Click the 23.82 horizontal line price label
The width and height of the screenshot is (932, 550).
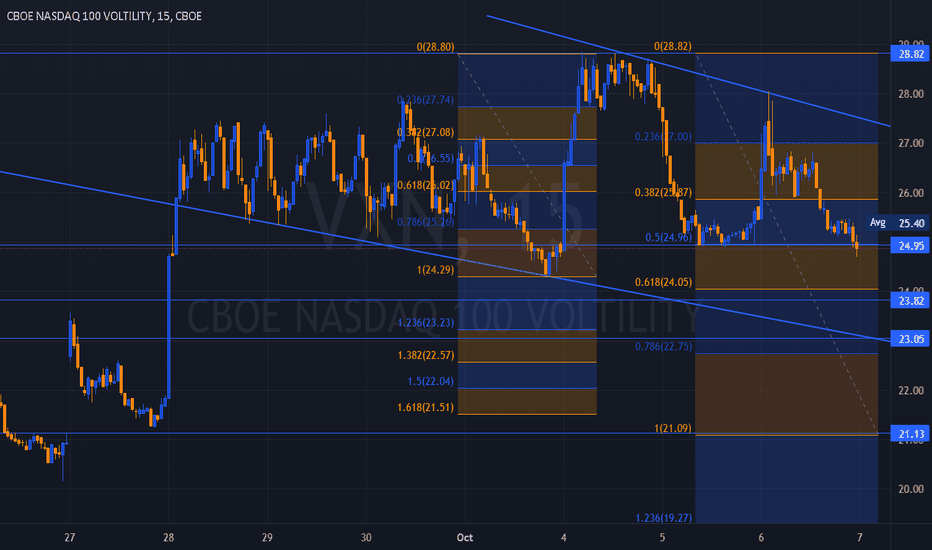911,301
